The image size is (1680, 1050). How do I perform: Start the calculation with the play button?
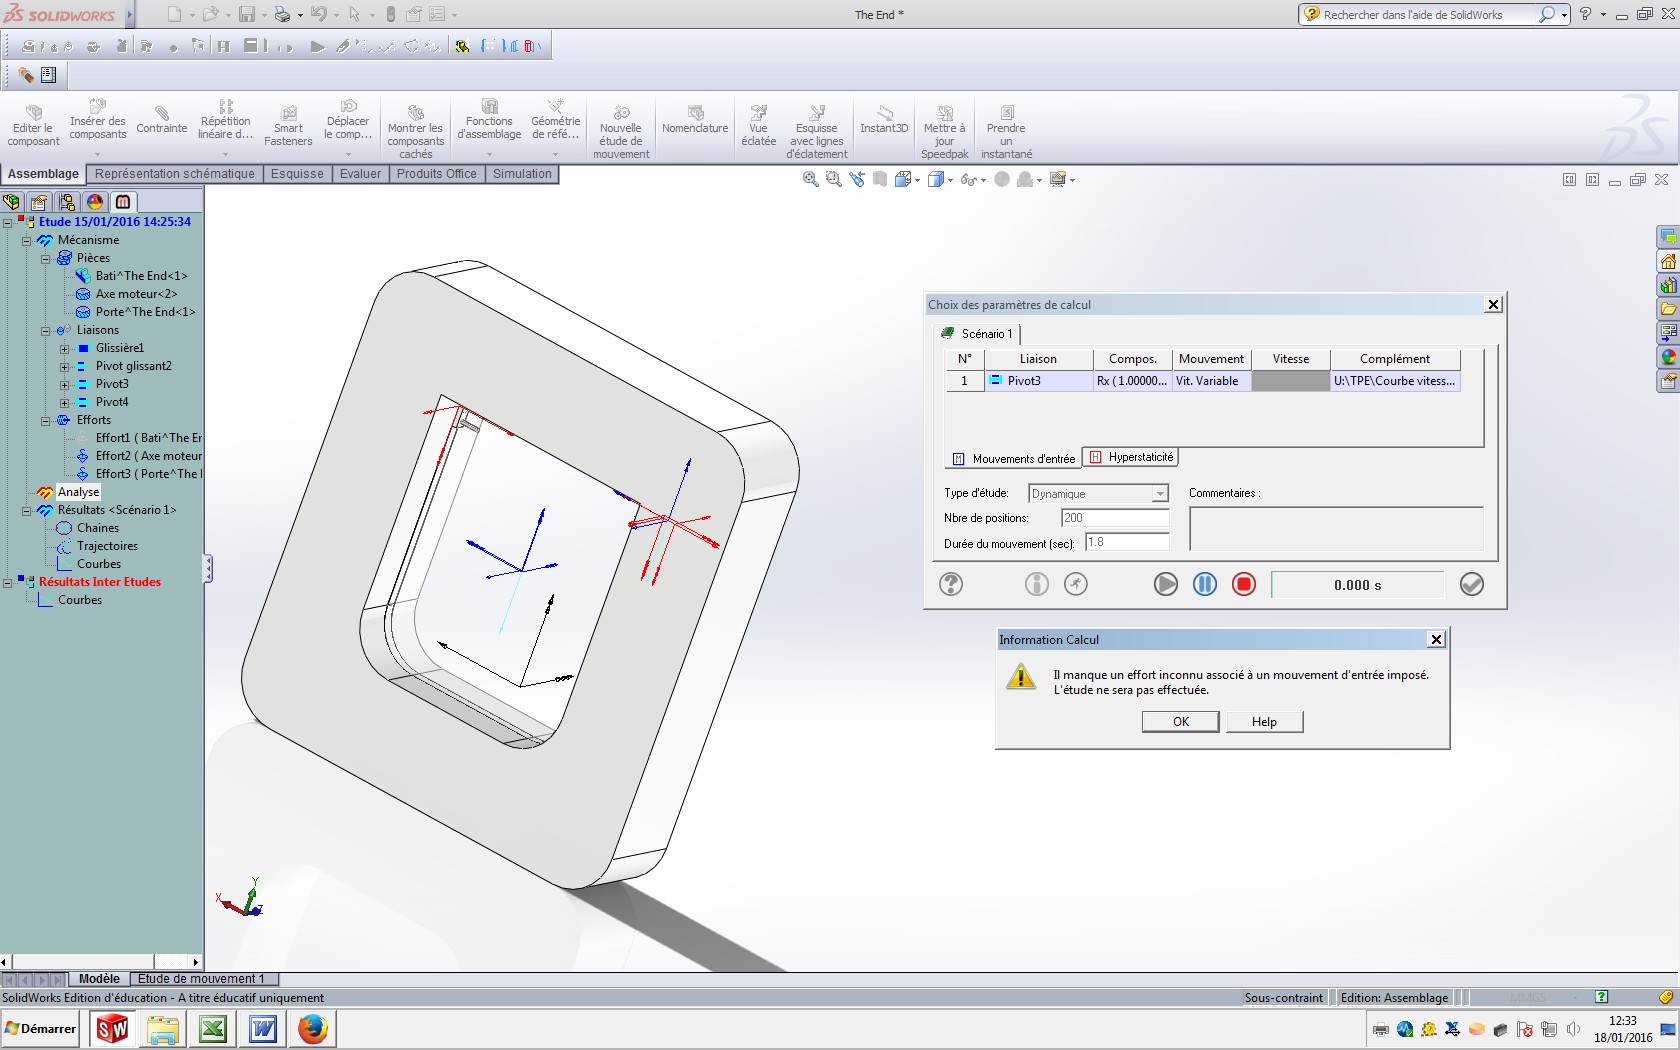coord(1166,584)
